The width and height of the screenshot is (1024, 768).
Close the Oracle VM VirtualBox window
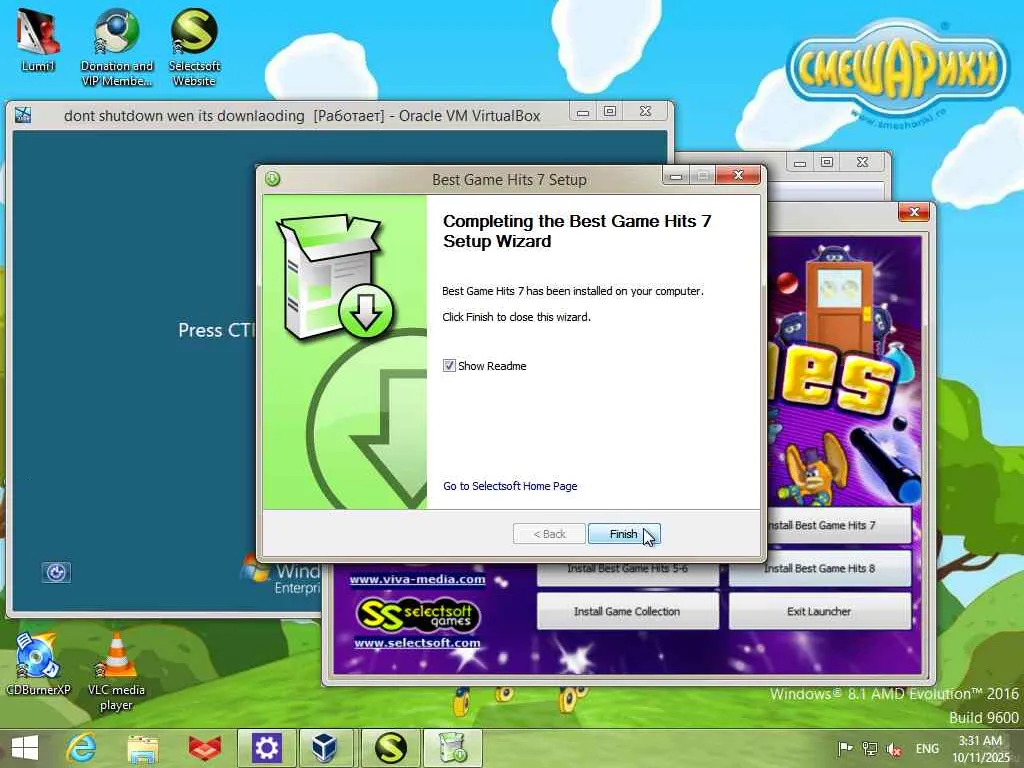click(x=645, y=111)
